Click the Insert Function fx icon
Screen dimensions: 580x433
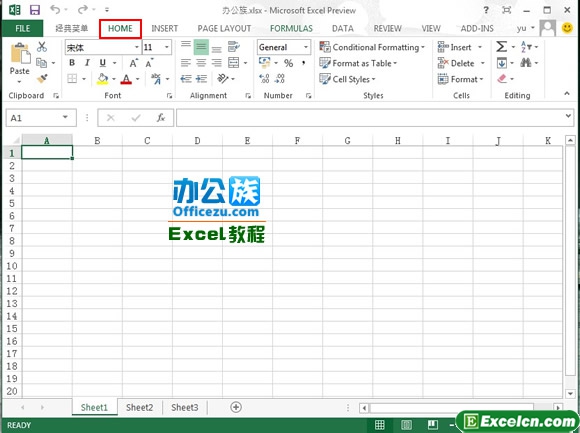pyautogui.click(x=161, y=118)
